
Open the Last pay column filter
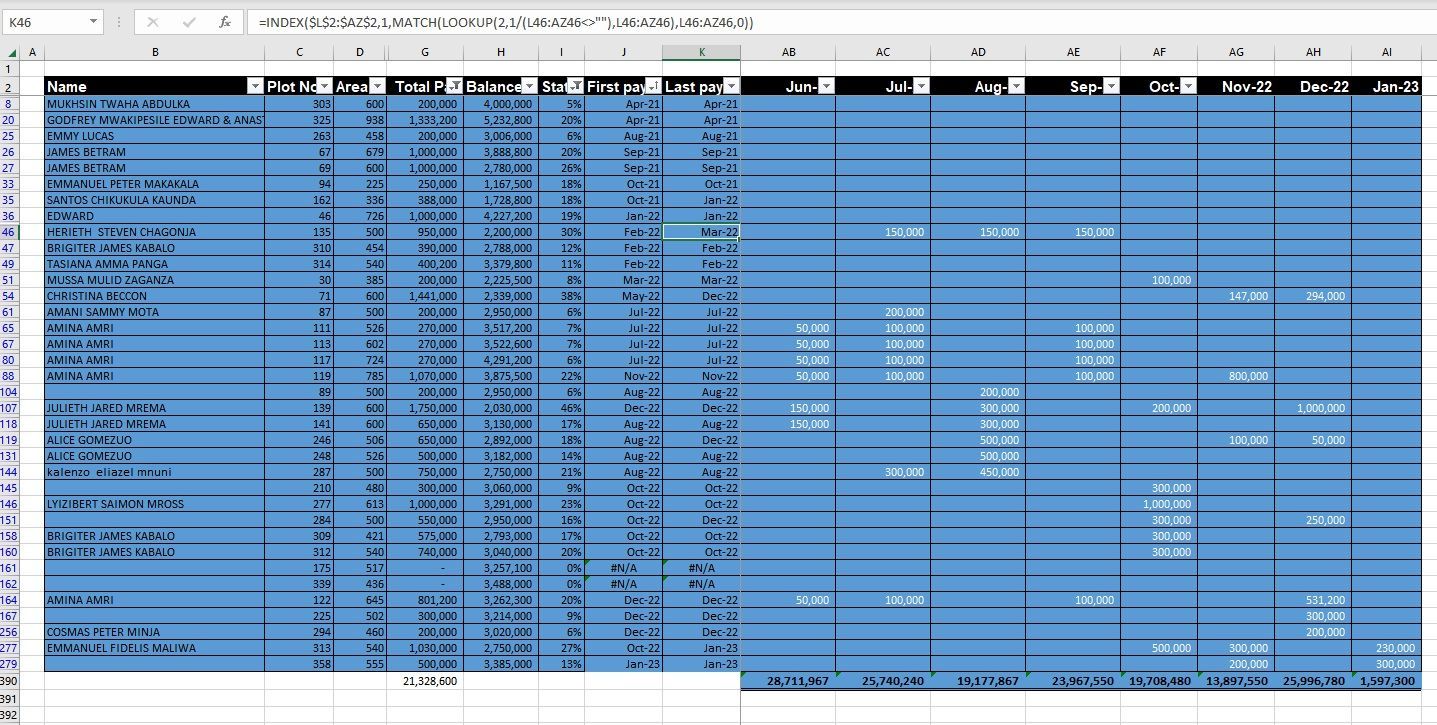[731, 87]
